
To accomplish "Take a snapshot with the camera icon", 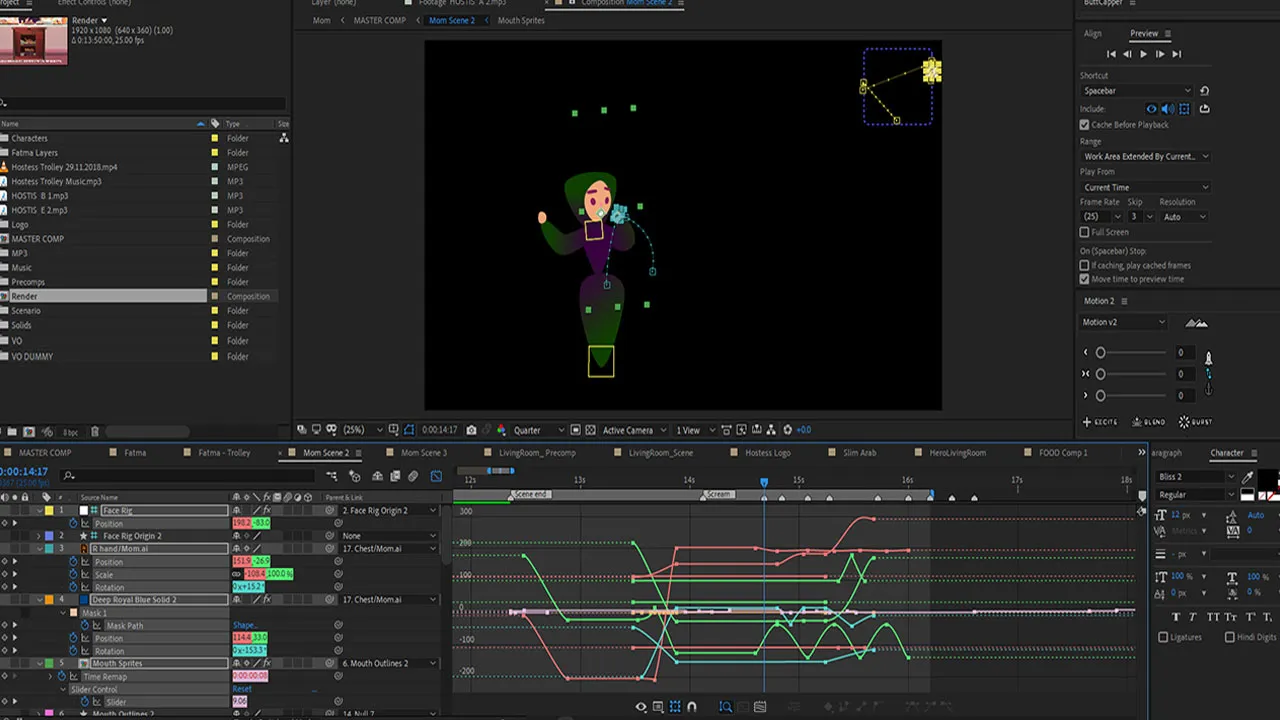I will point(471,430).
